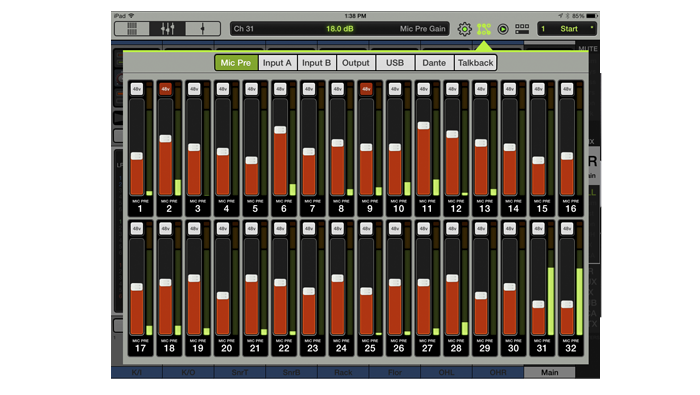Image resolution: width=700 pixels, height=395 pixels.
Task: Click Mic Pre 32 gain fader handle
Action: (x=567, y=305)
